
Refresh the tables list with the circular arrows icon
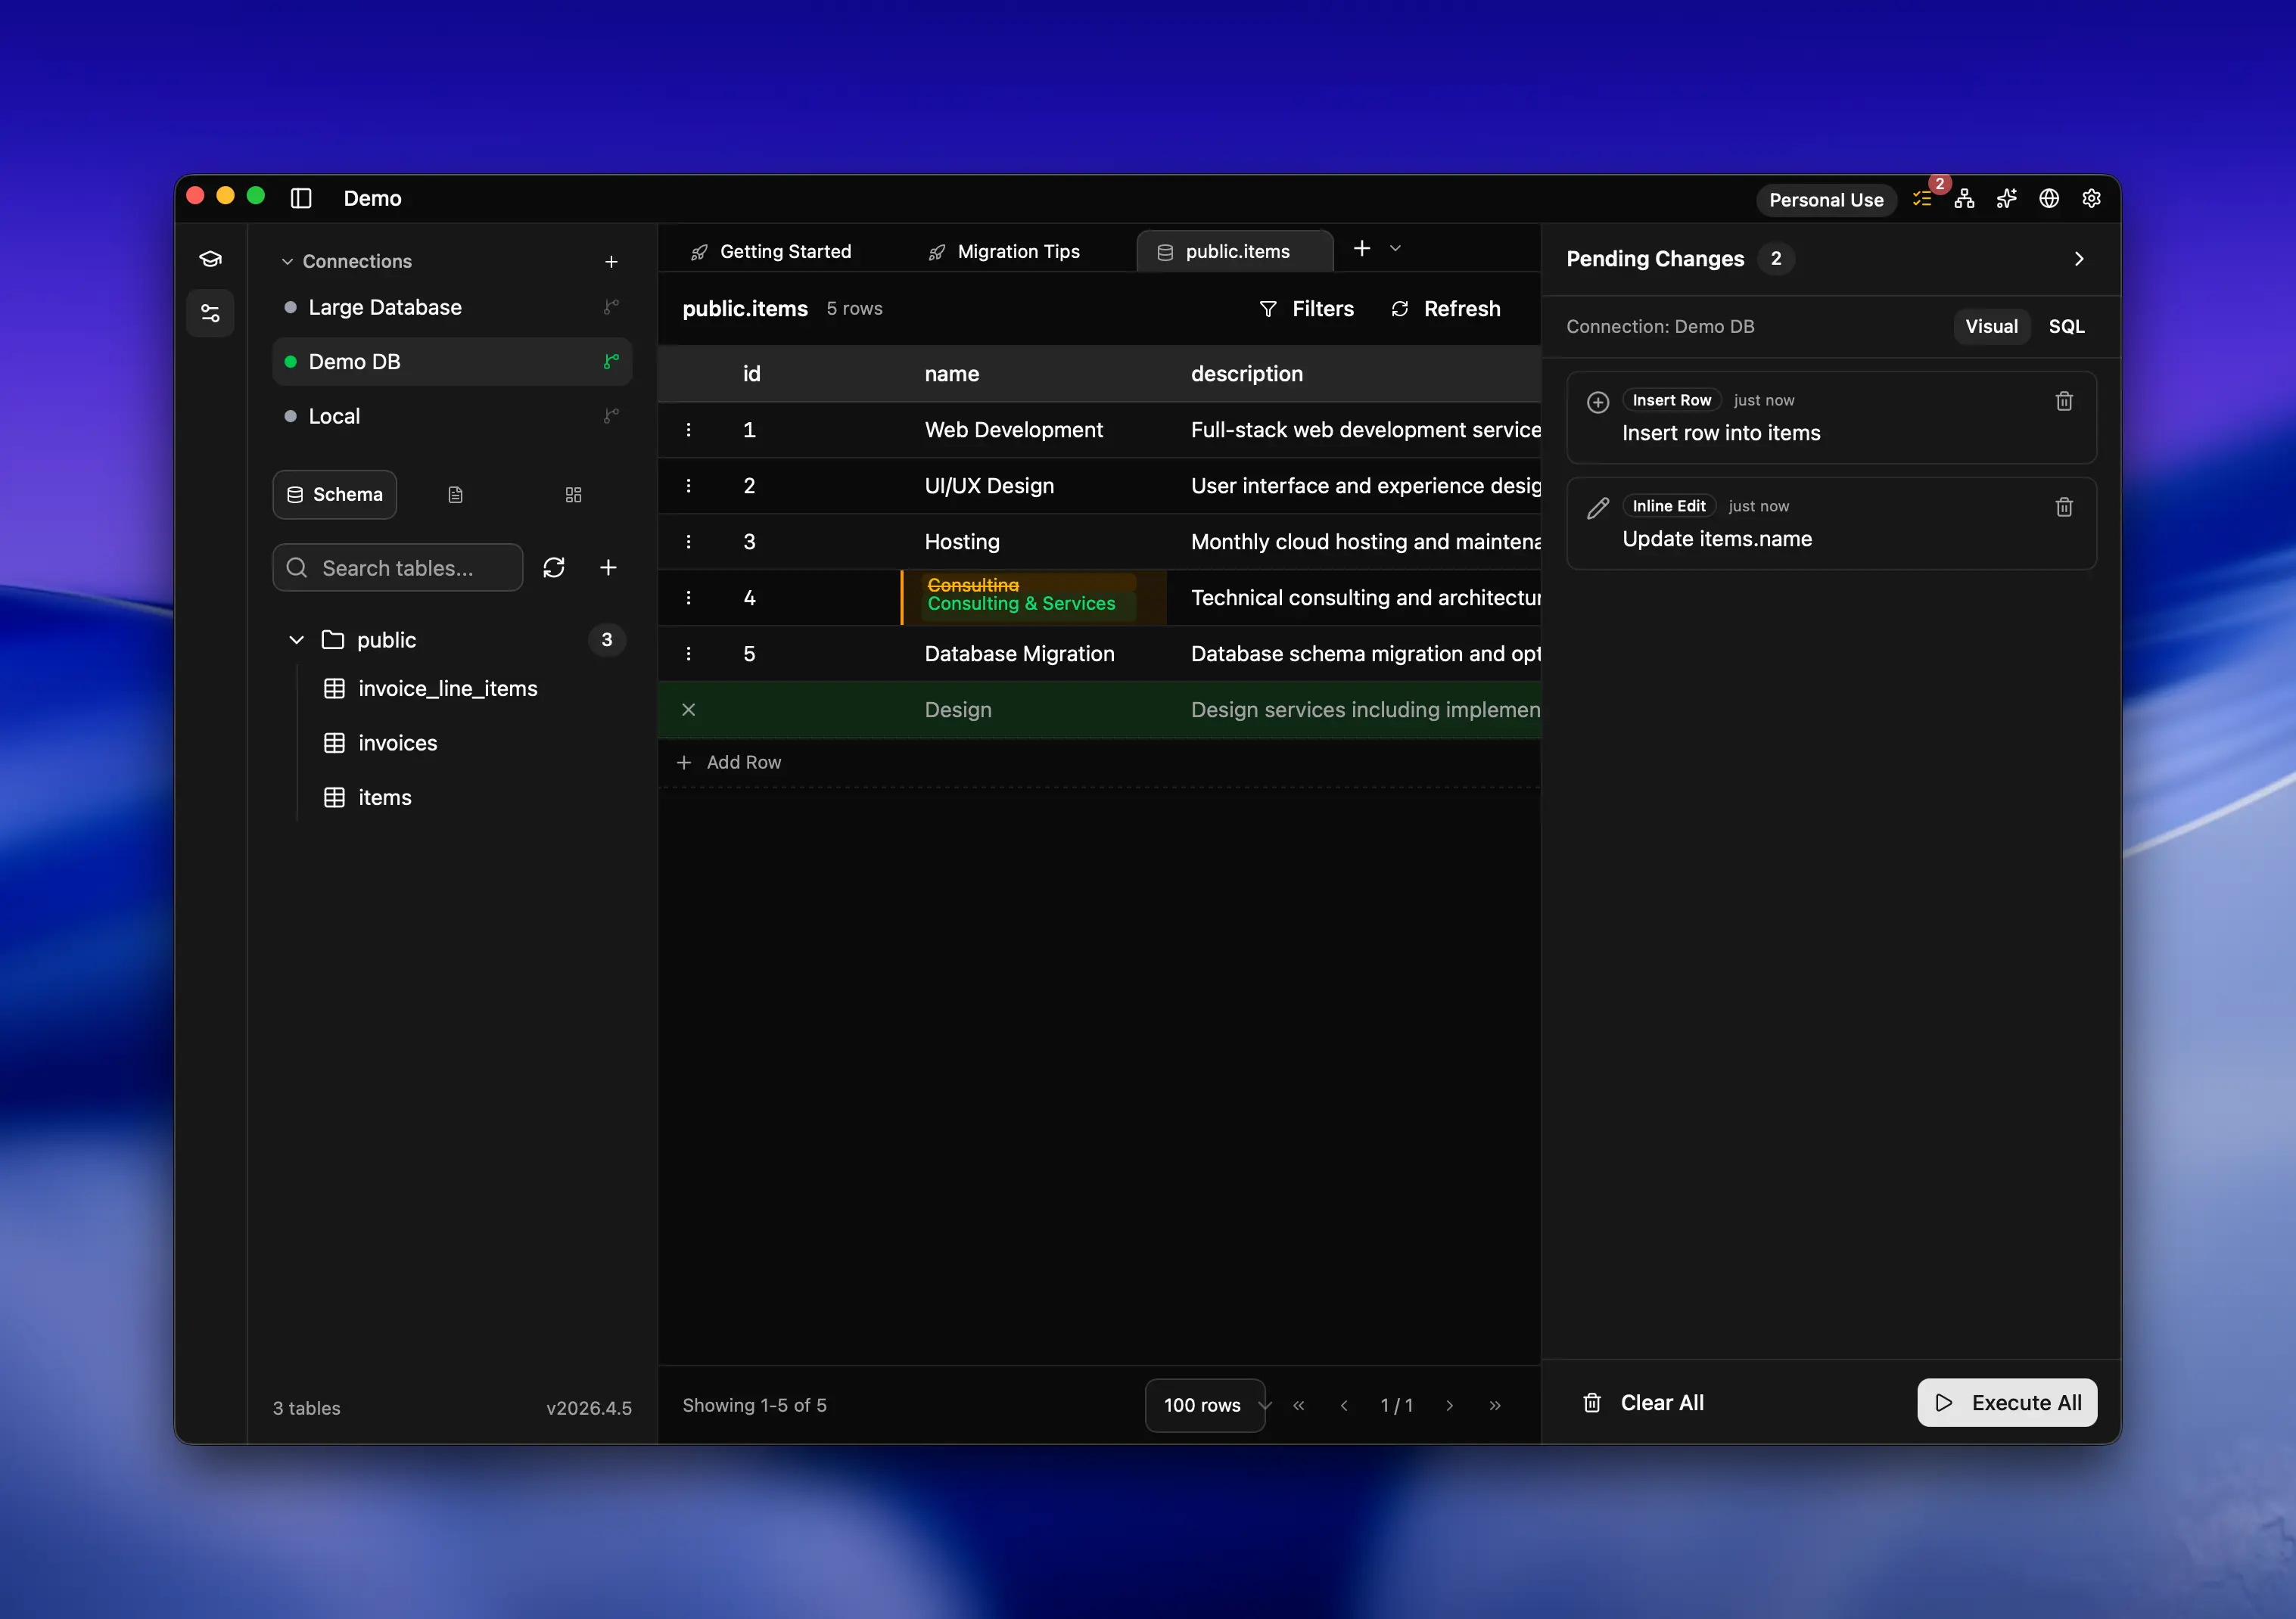pos(554,567)
